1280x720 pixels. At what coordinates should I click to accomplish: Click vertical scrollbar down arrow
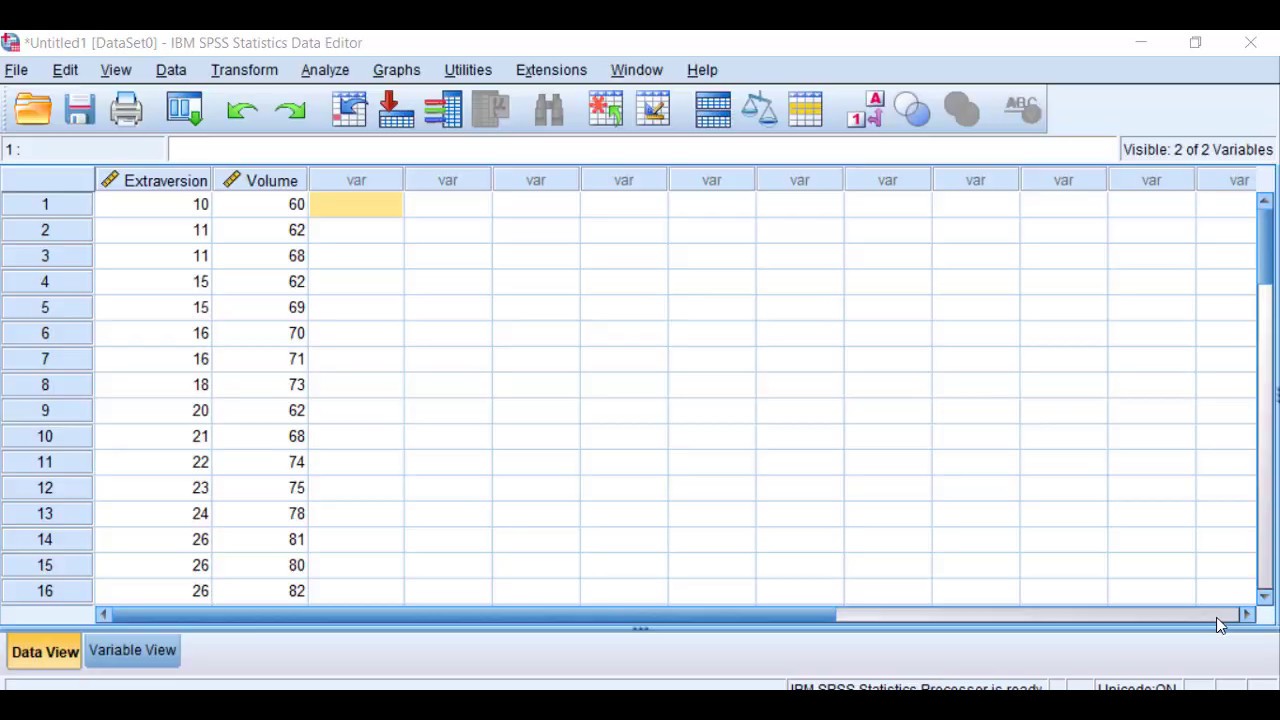click(1265, 597)
